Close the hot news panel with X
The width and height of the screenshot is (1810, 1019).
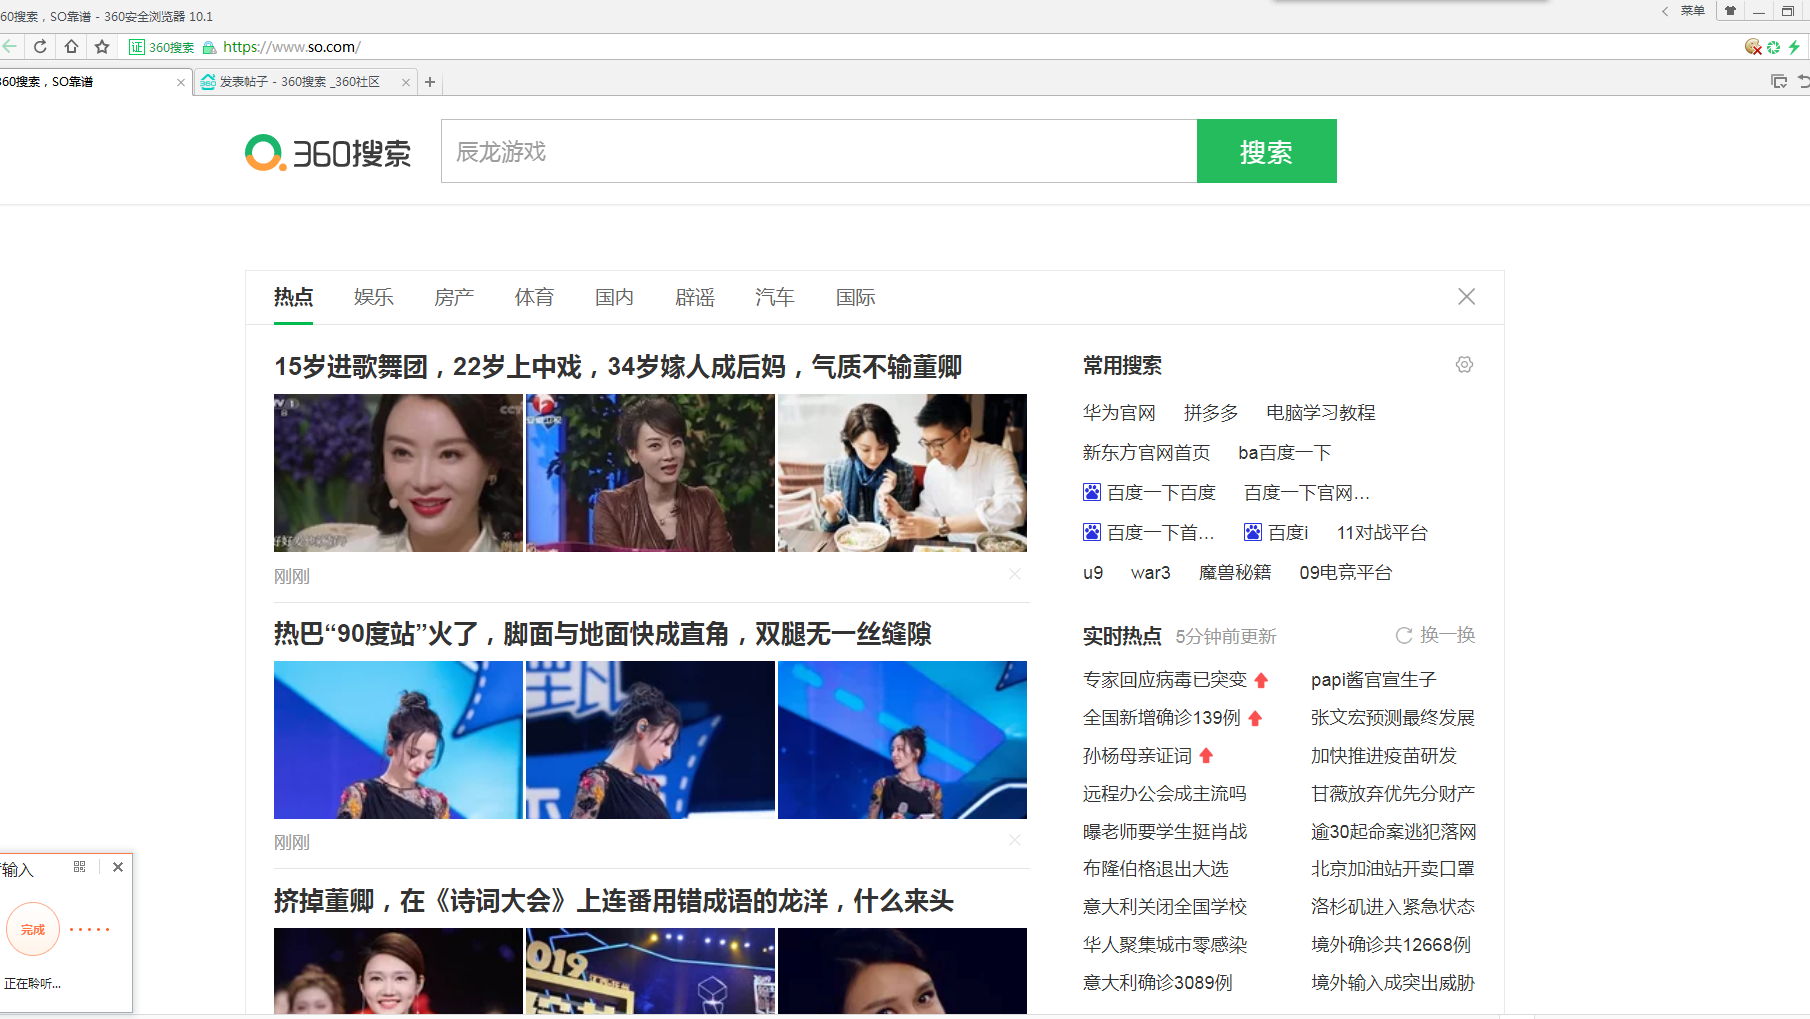(1466, 297)
